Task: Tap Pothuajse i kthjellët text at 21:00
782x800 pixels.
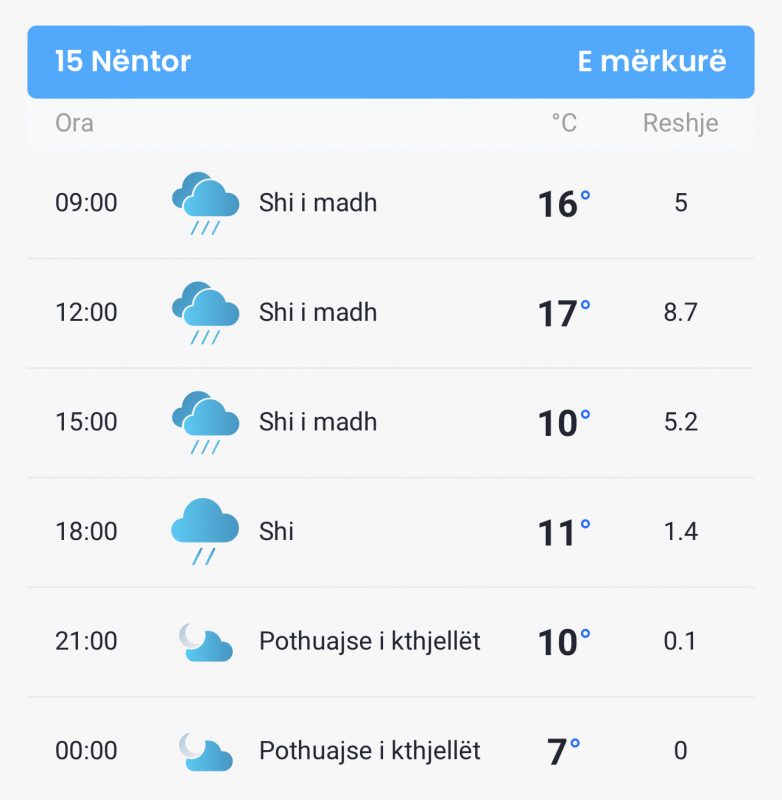Action: [369, 641]
